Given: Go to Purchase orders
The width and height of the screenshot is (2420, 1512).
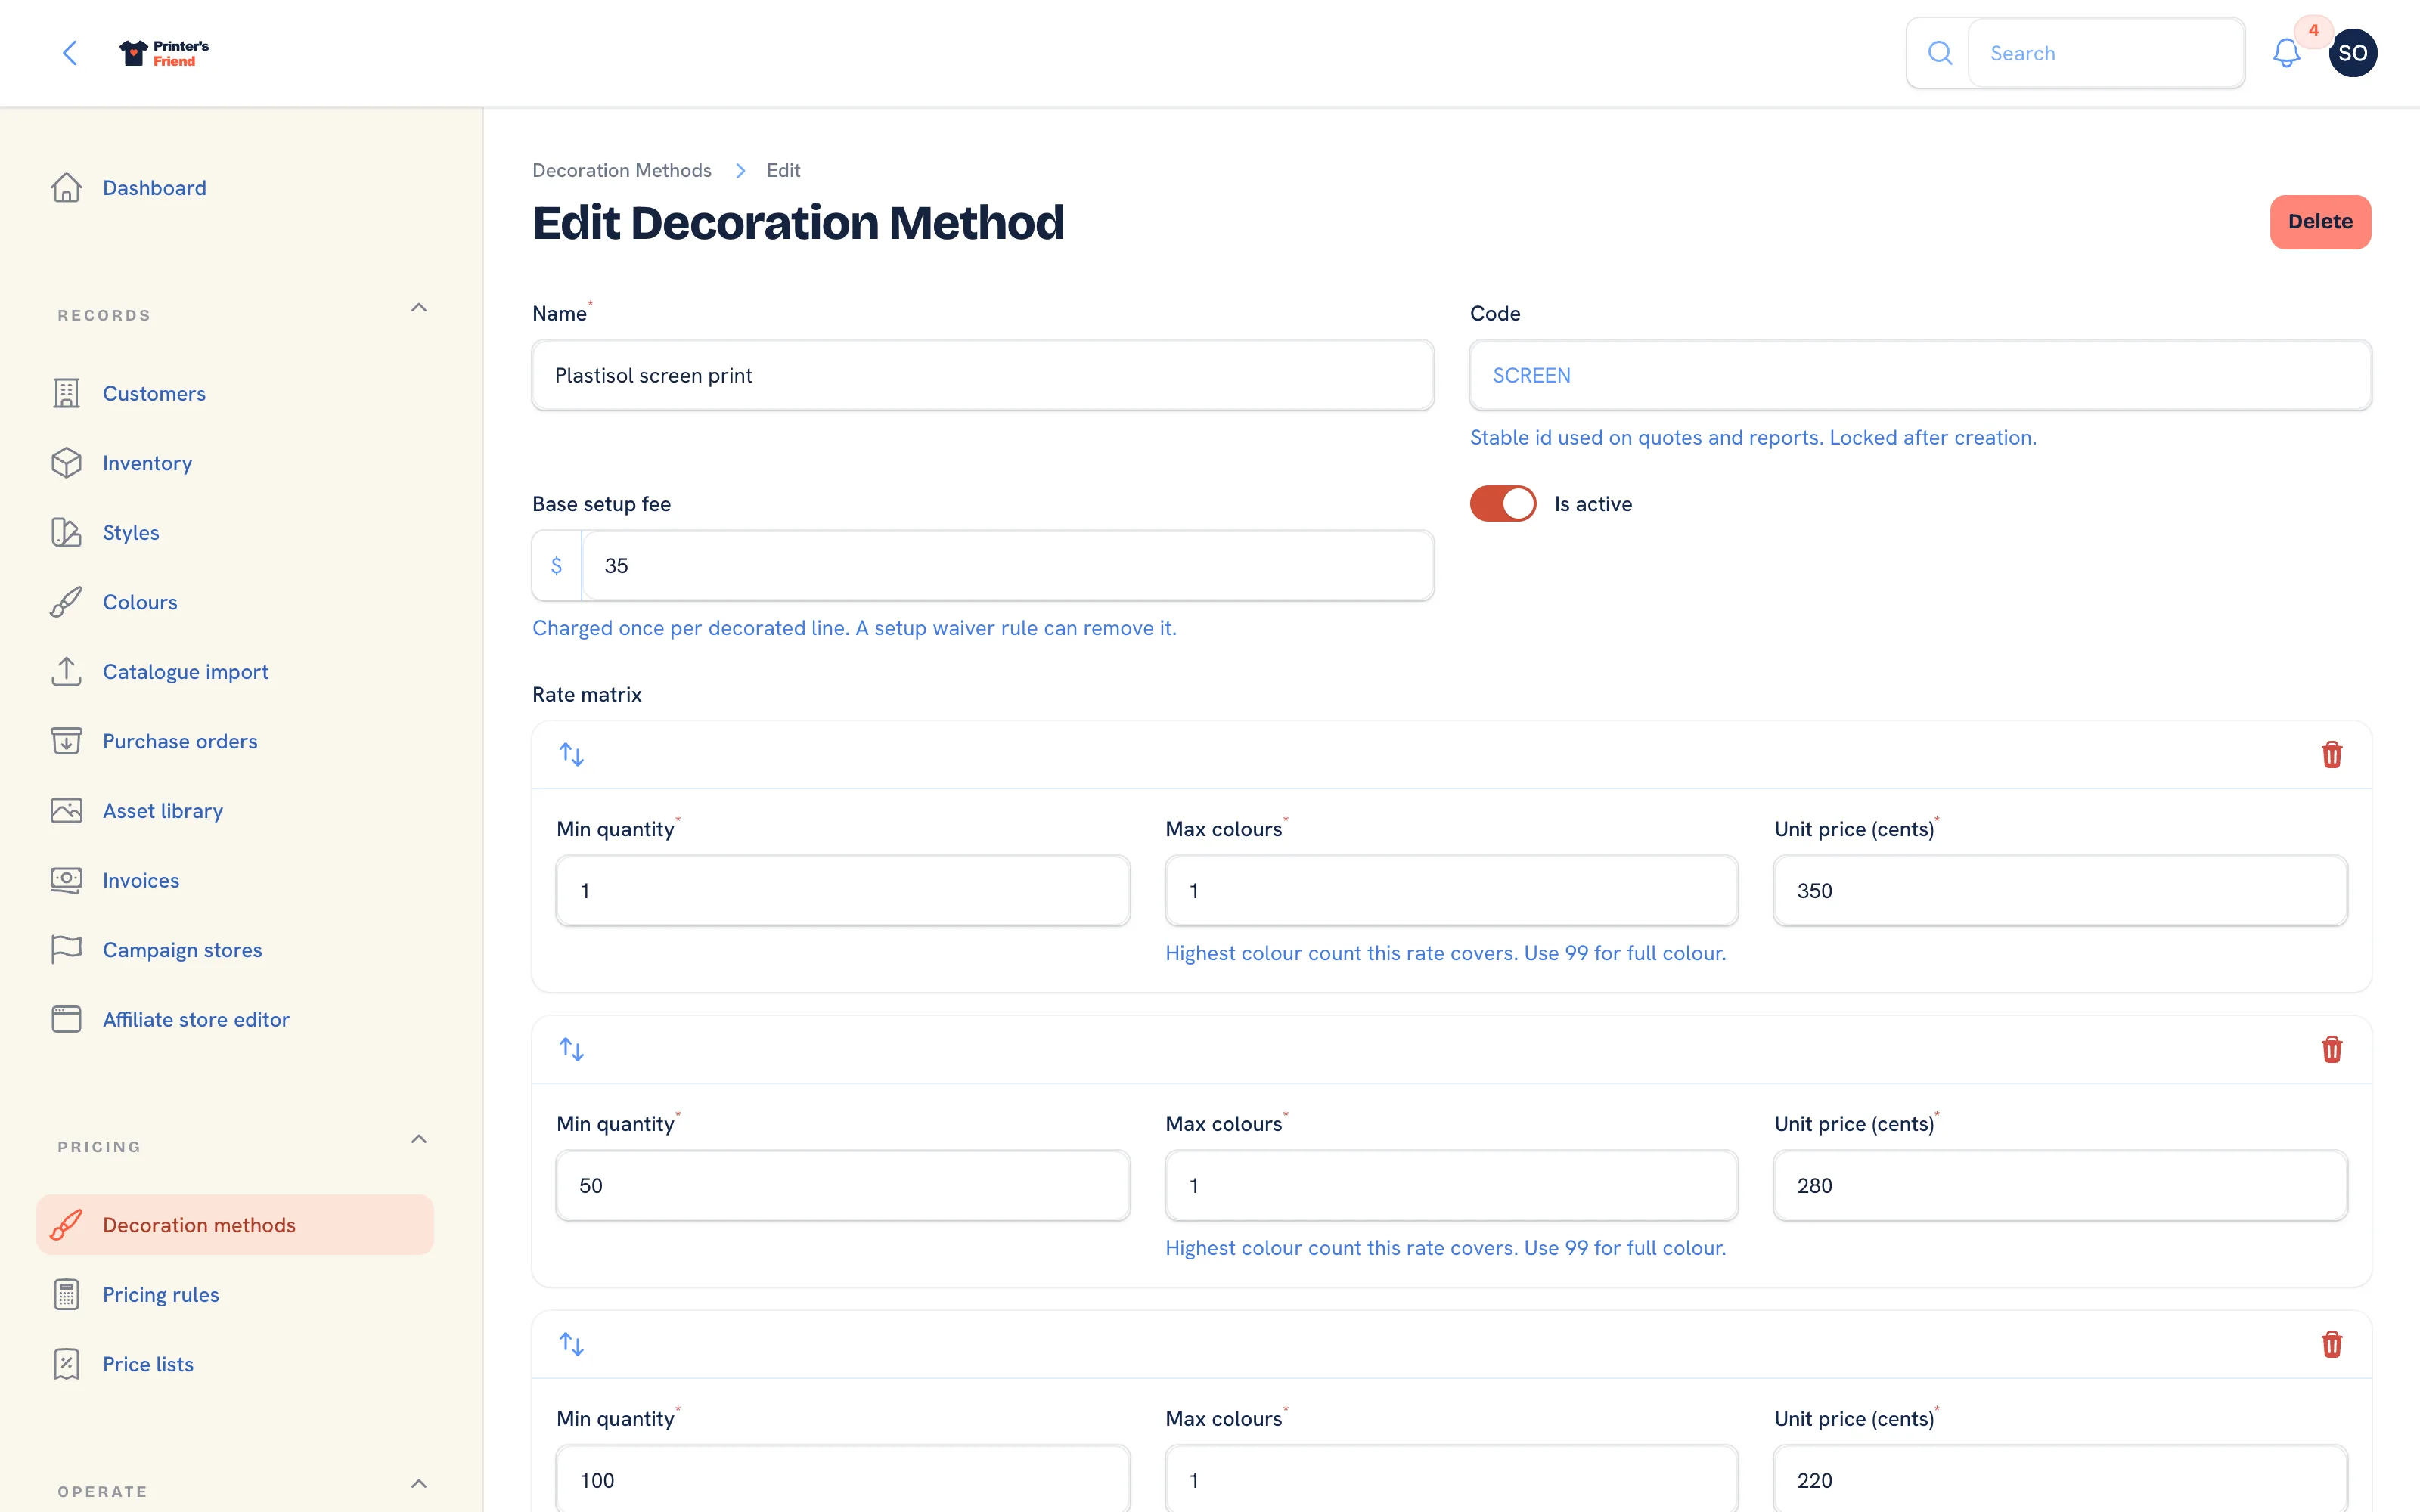Looking at the screenshot, I should [235, 741].
